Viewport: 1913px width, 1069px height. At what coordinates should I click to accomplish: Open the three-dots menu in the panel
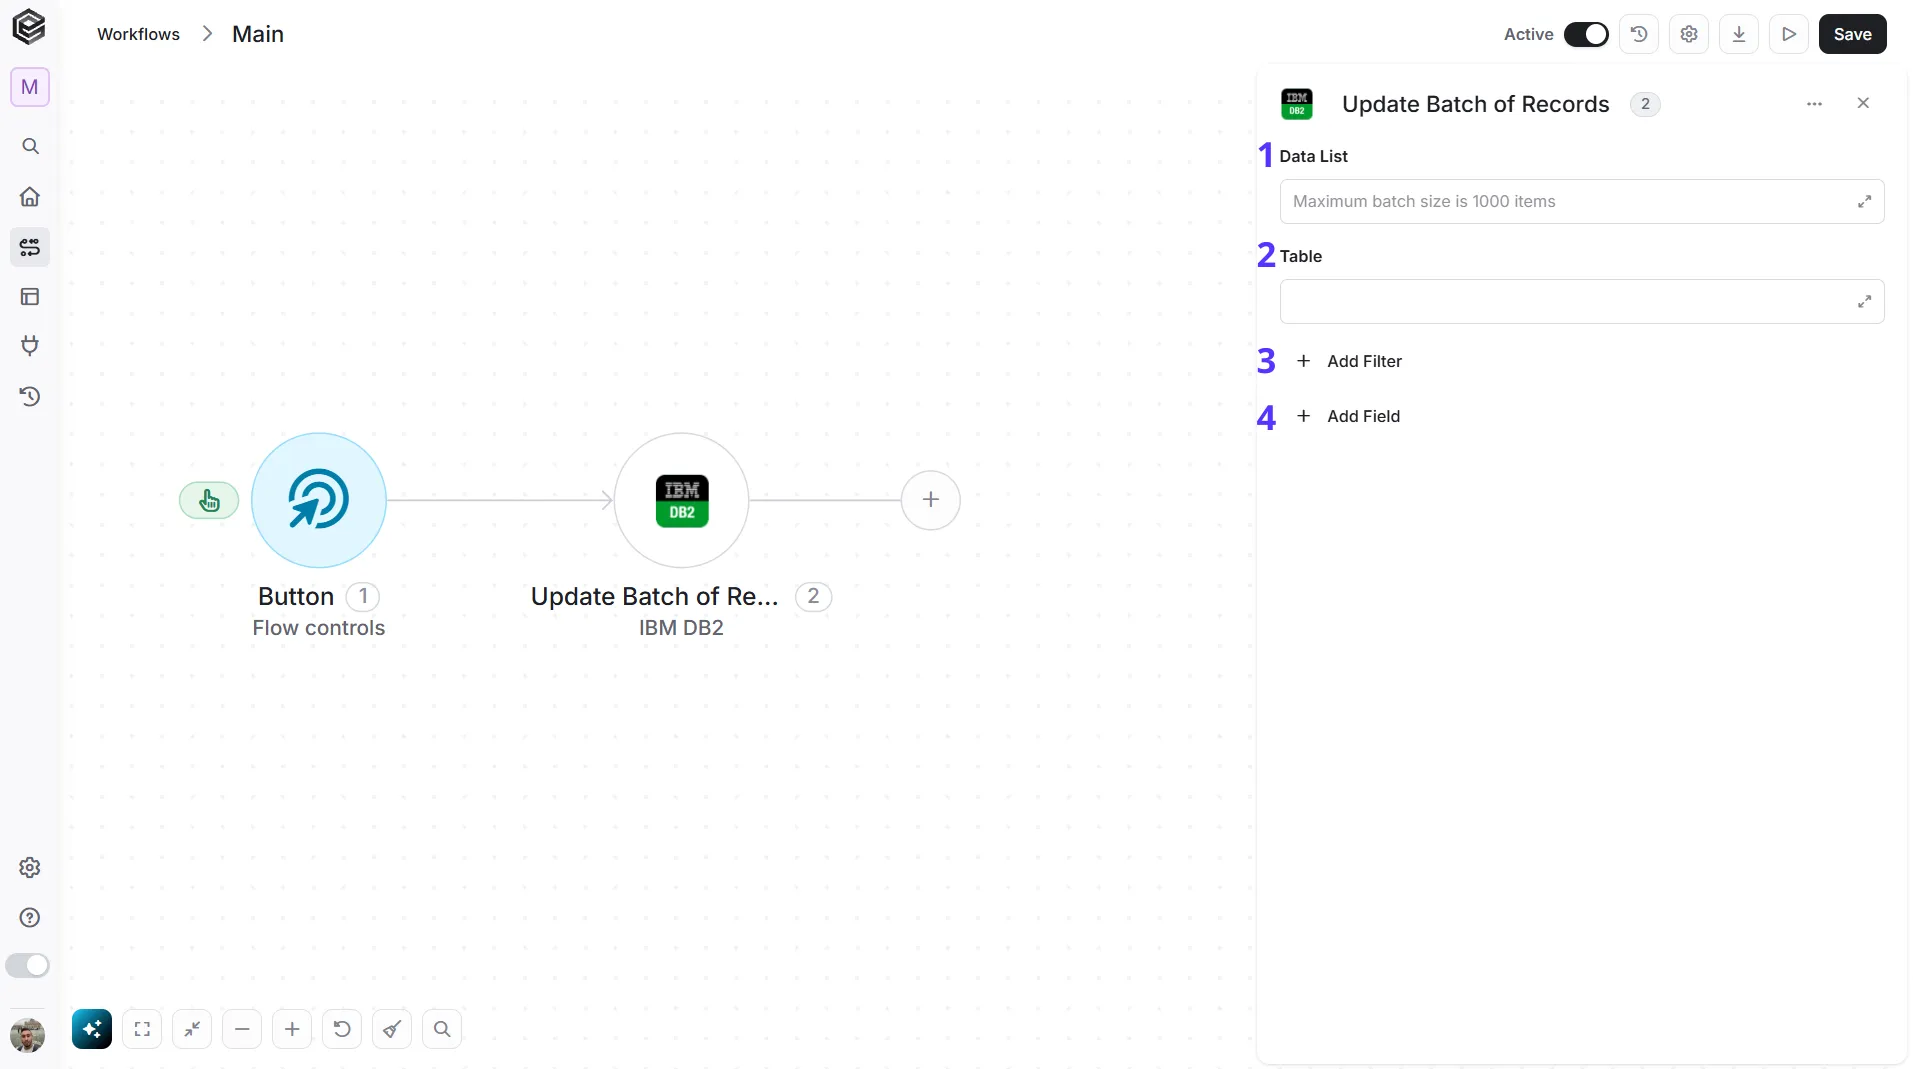1814,104
